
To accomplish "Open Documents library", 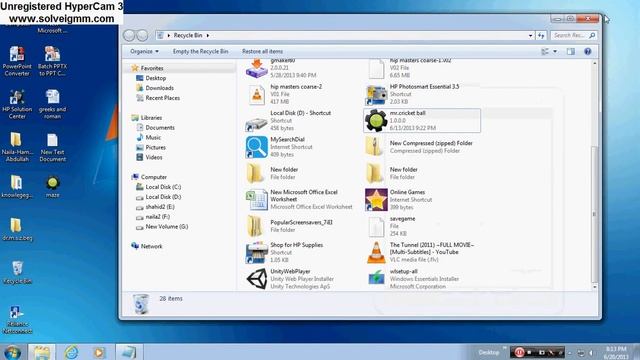I will [160, 127].
